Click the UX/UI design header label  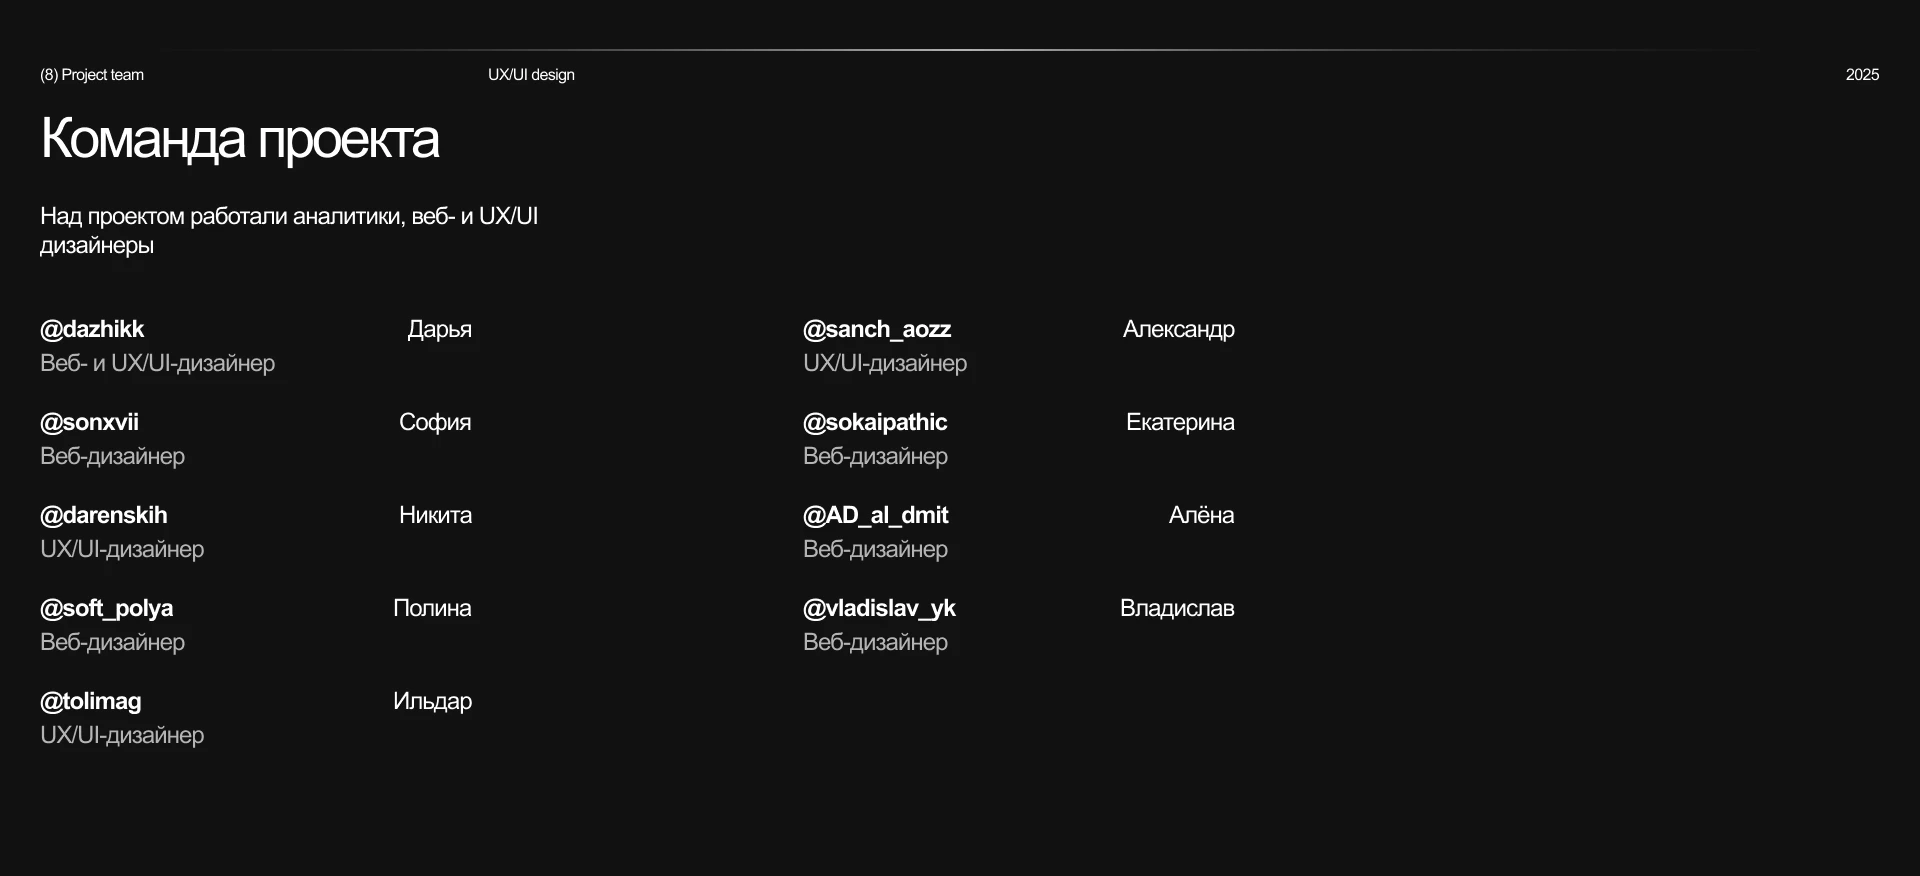(x=531, y=75)
